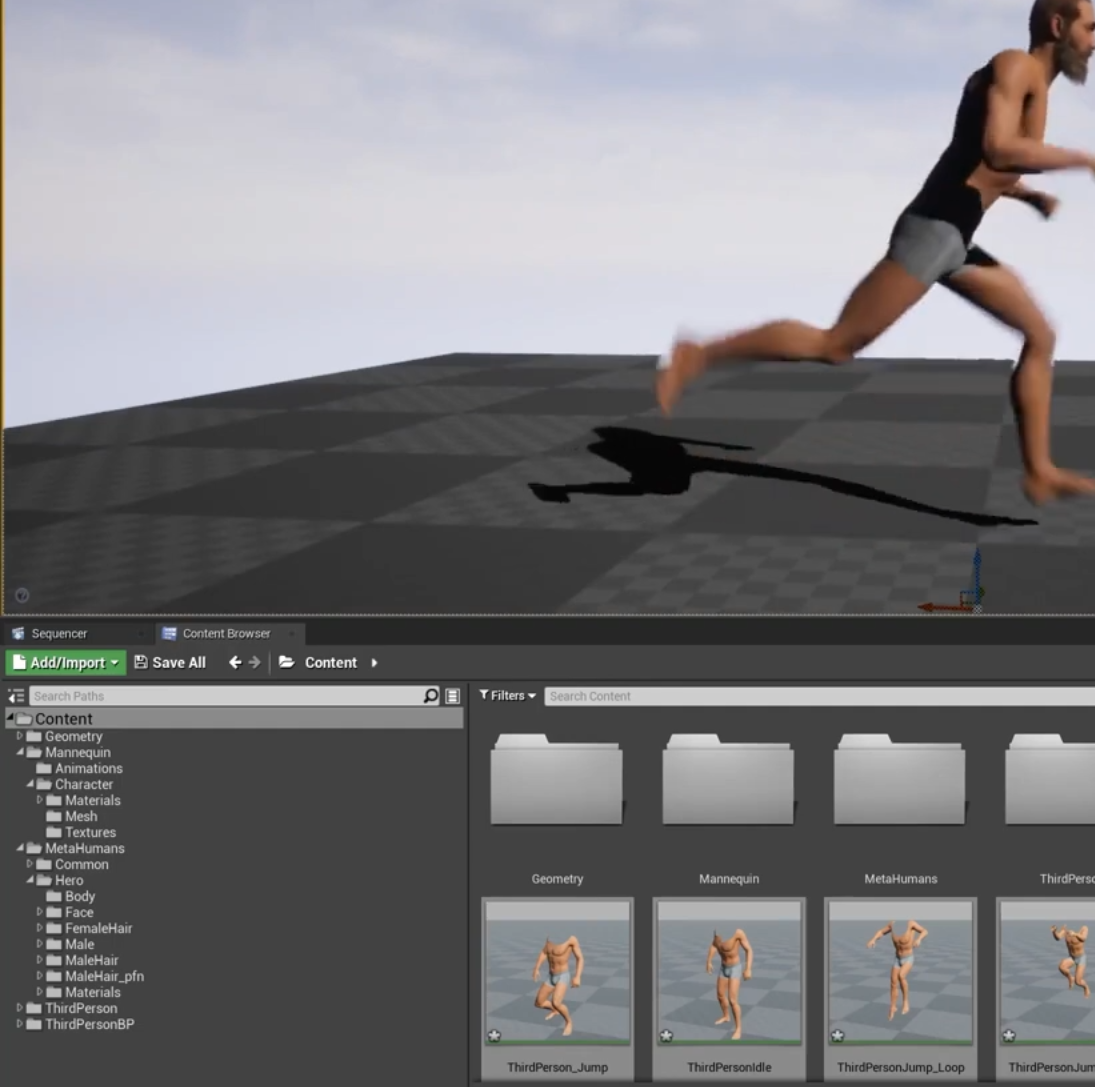Click the magnifier icon in Search Paths
The width and height of the screenshot is (1095, 1087).
pos(431,696)
